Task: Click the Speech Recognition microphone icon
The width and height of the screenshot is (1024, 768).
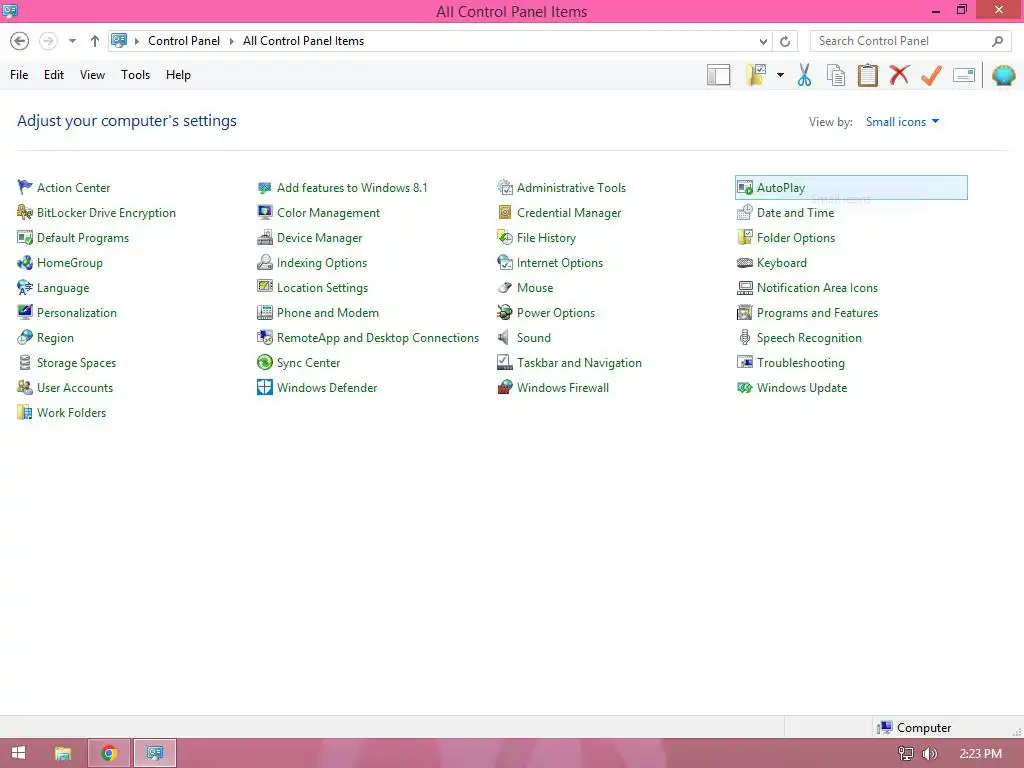Action: tap(744, 338)
